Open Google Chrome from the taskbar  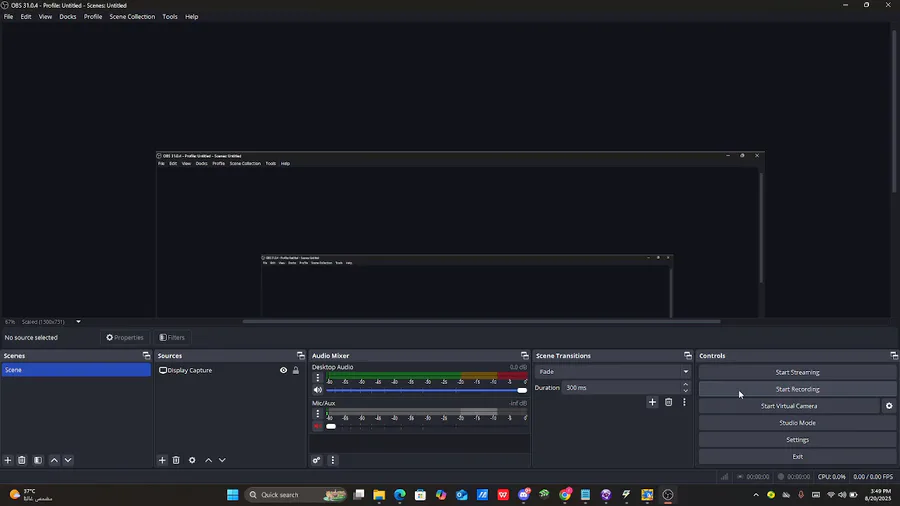(565, 495)
